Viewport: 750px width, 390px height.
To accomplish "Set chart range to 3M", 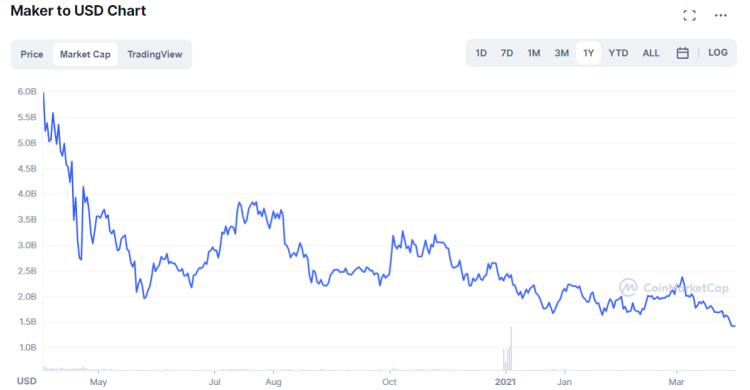I will (562, 53).
